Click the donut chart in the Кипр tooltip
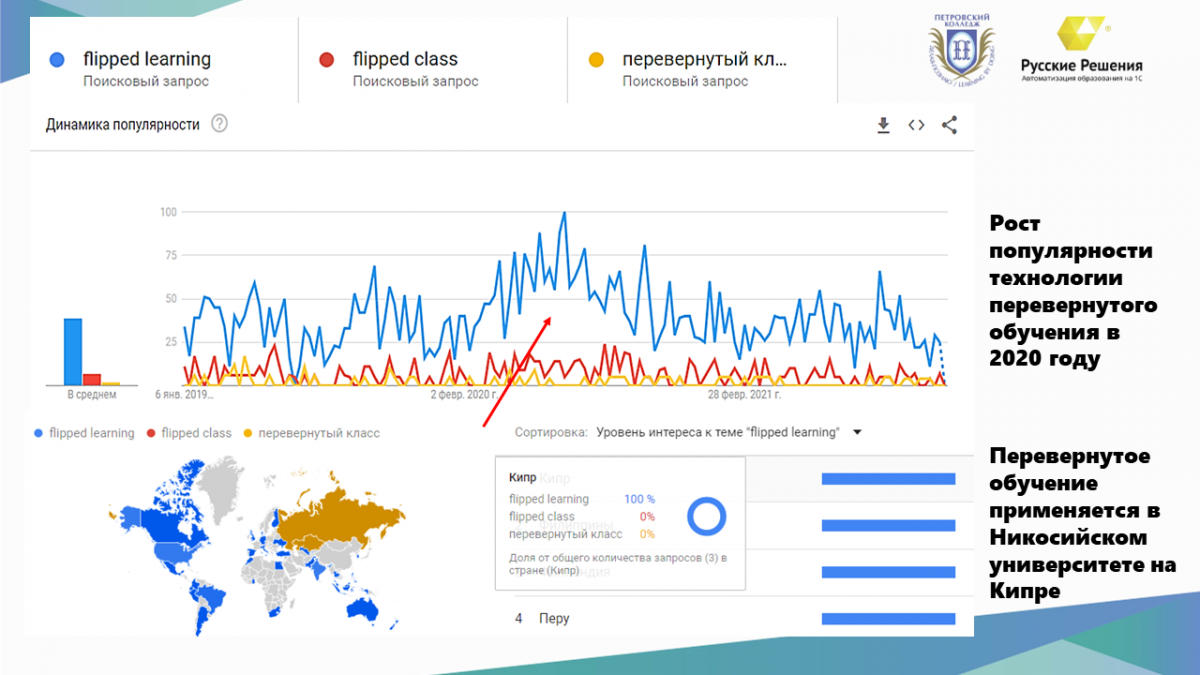Screen dimensions: 1200x675 [707, 516]
